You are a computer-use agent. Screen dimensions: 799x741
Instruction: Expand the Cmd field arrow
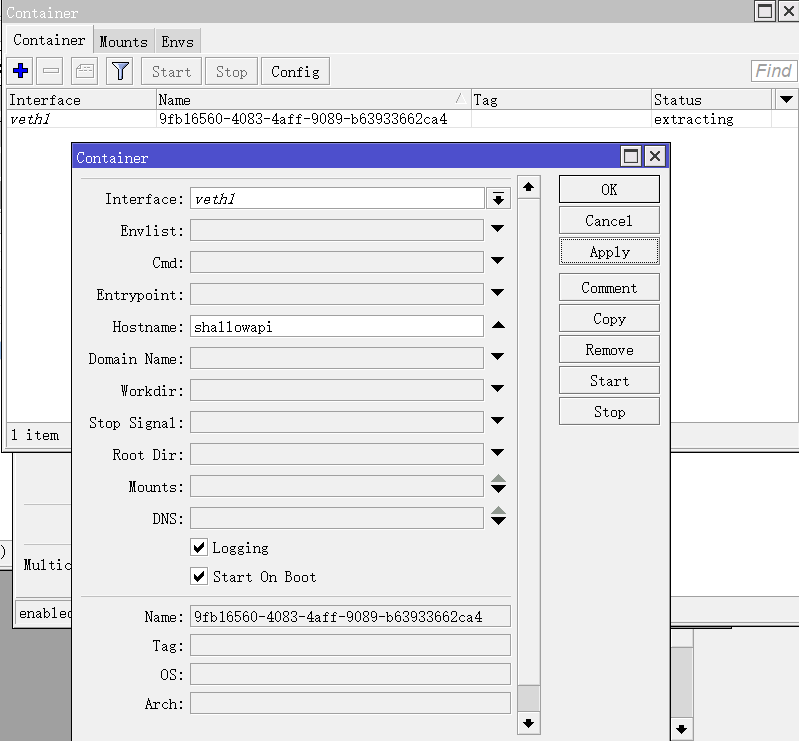[498, 260]
